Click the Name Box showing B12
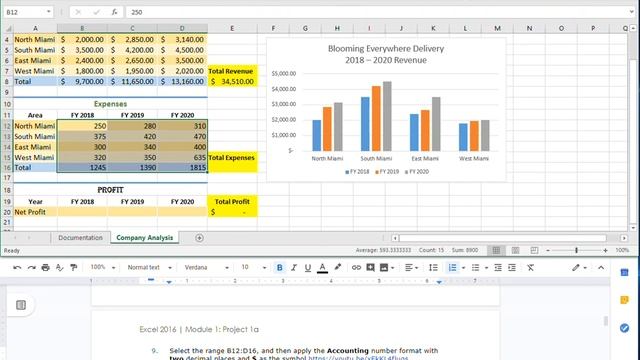Screen dimensions: 640x360 pyautogui.click(x=24, y=12)
